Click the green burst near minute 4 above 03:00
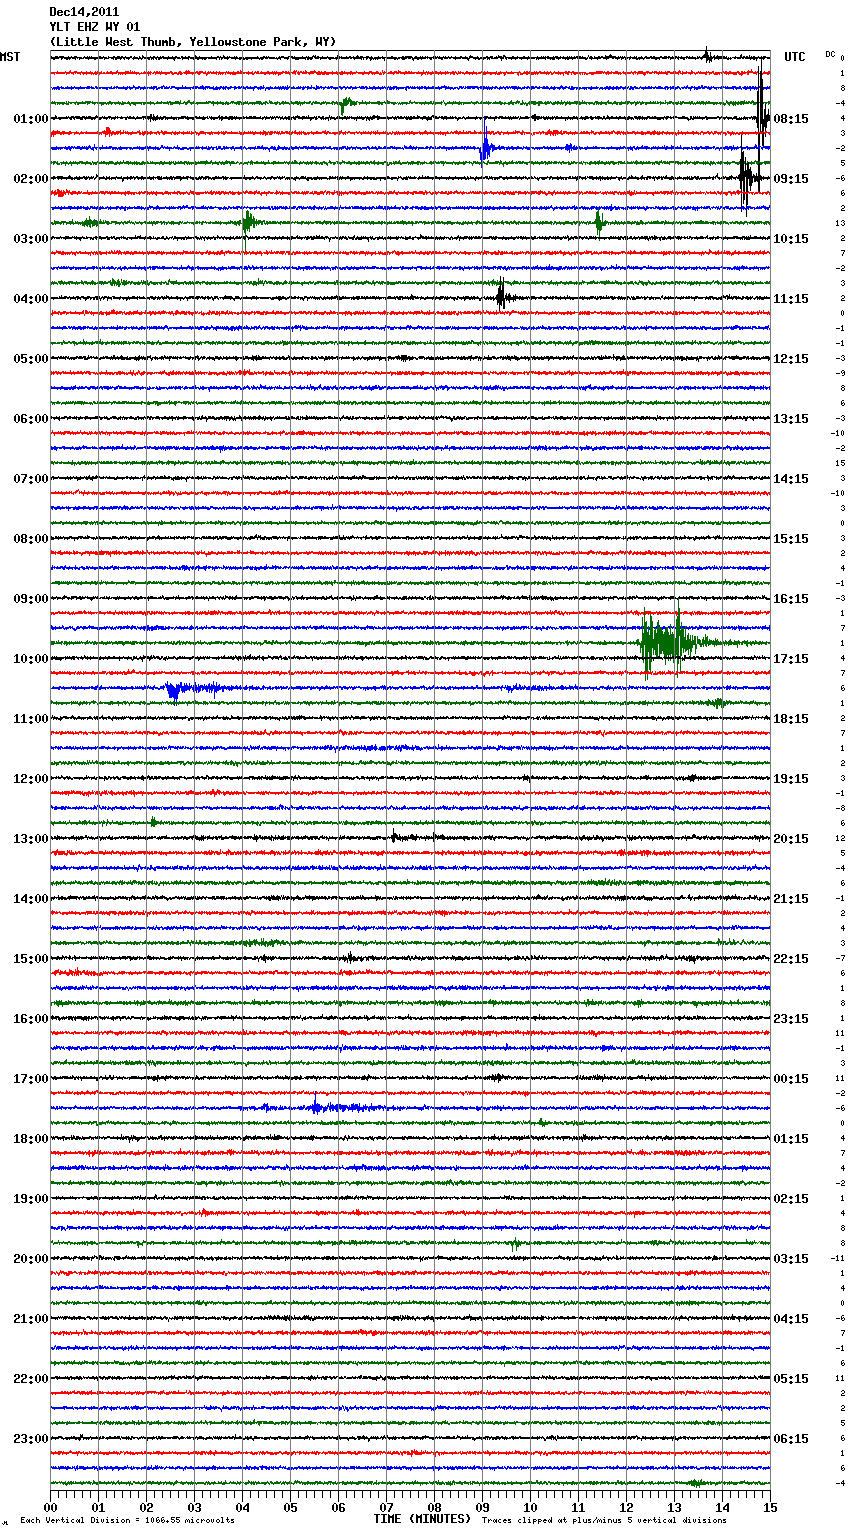Viewport: 850px width, 1534px height. point(248,222)
